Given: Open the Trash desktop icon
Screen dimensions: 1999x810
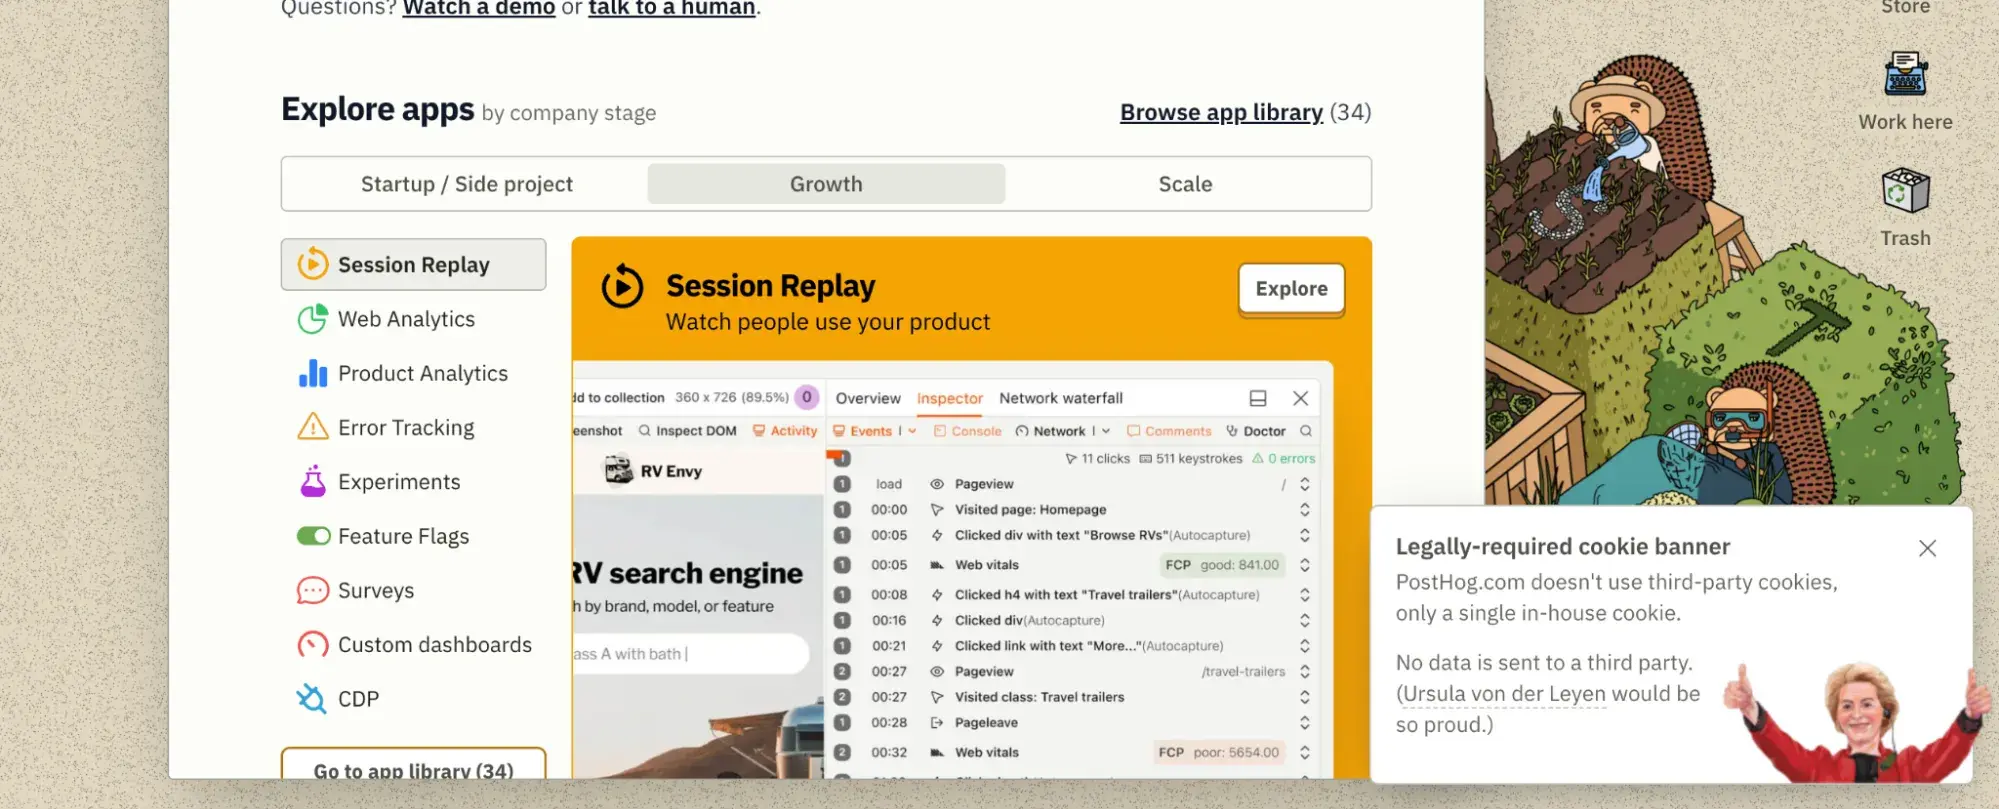Looking at the screenshot, I should click(x=1905, y=208).
